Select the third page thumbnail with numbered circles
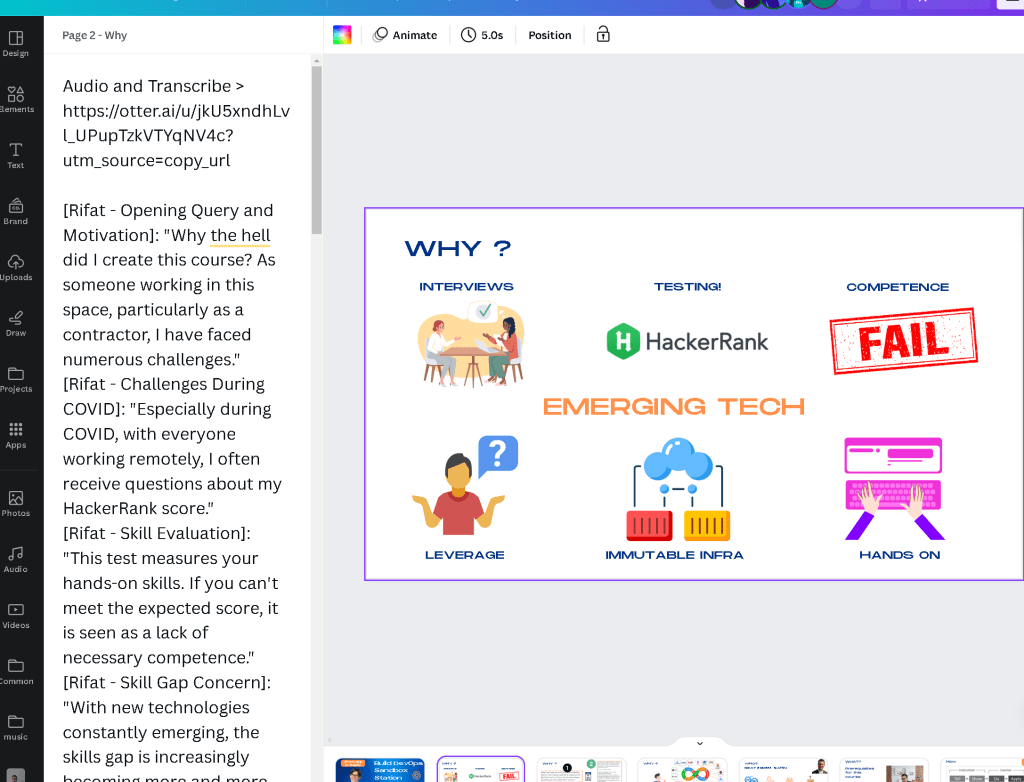This screenshot has height=782, width=1024. coord(582,770)
